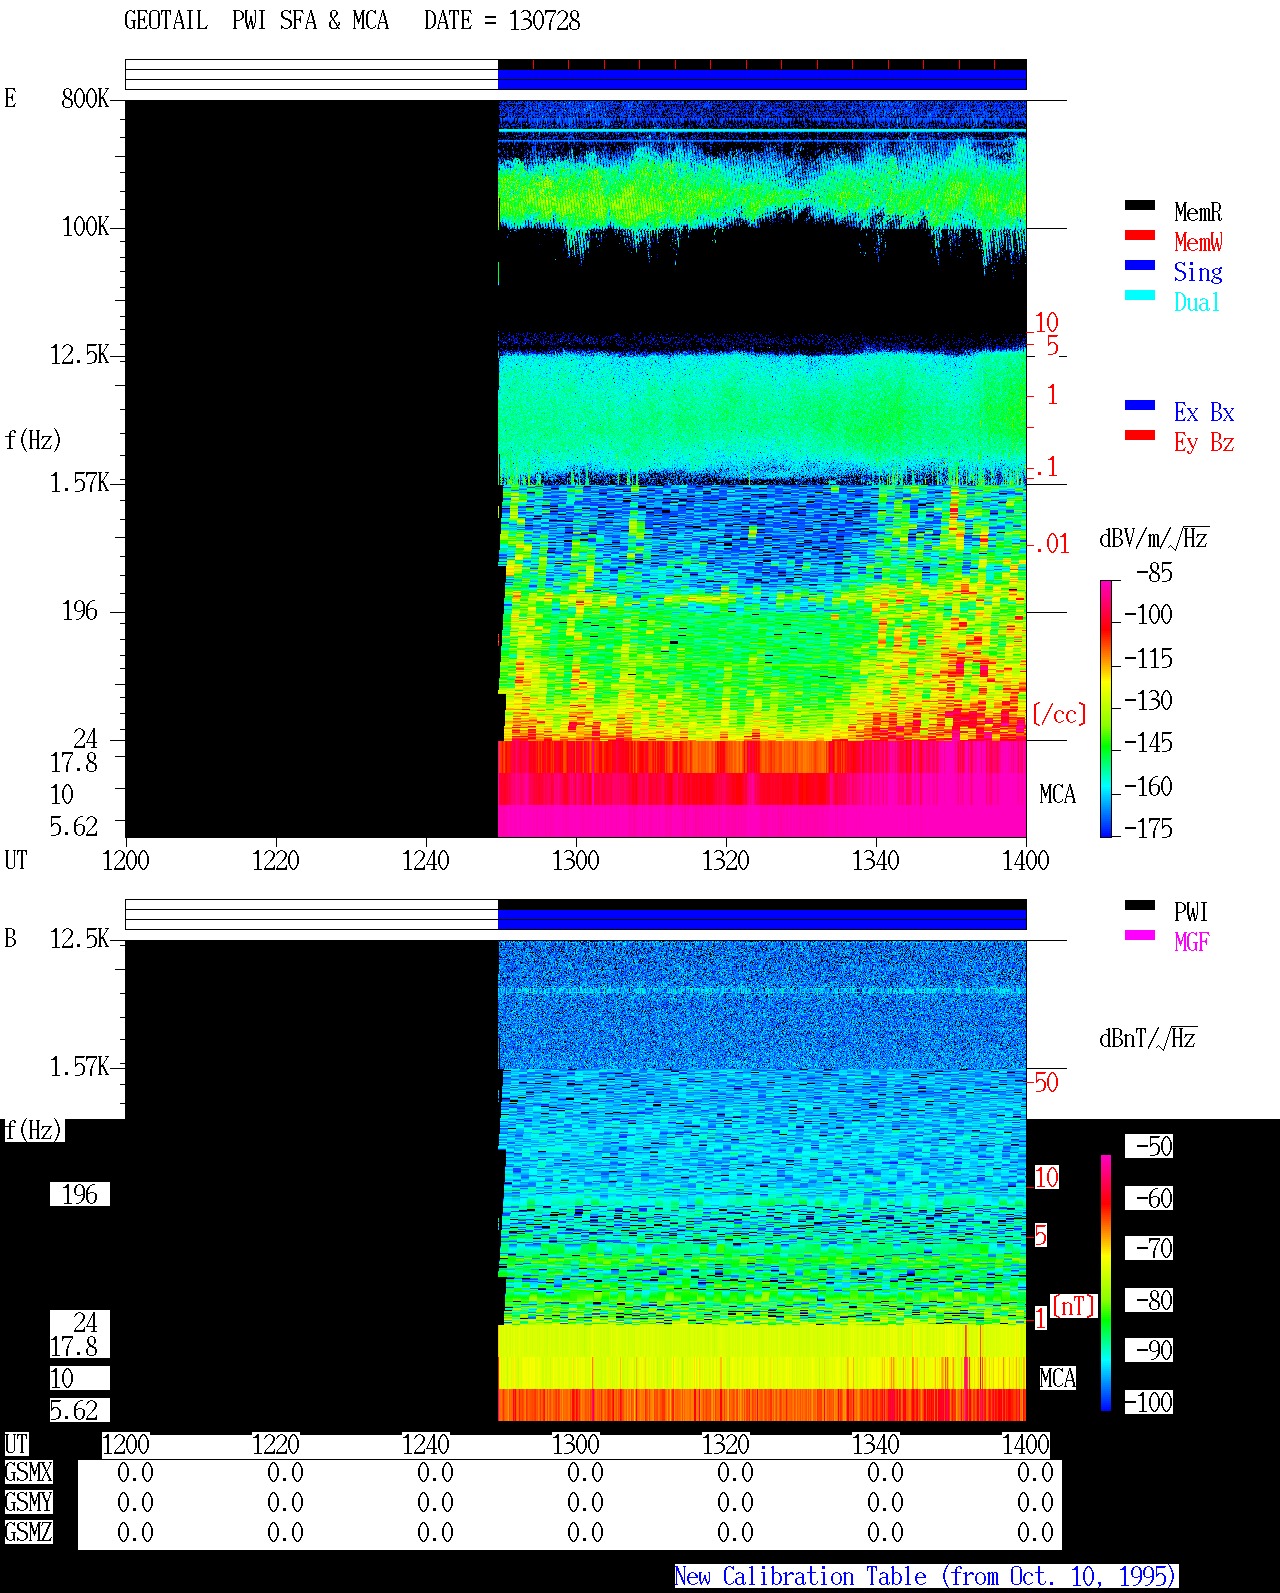Click the 1220 time tick under E panel
The width and height of the screenshot is (1280, 1593).
coord(275,860)
